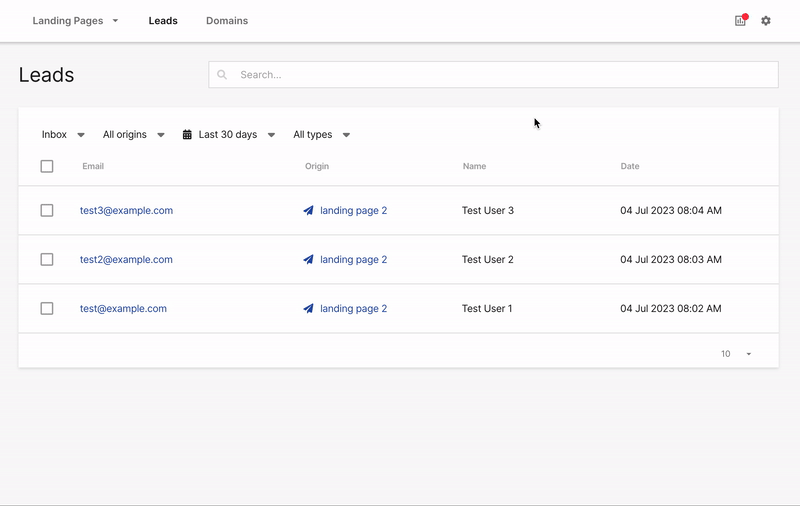This screenshot has width=800, height=506.
Task: Open the notifications icon with red badge
Action: (x=740, y=20)
